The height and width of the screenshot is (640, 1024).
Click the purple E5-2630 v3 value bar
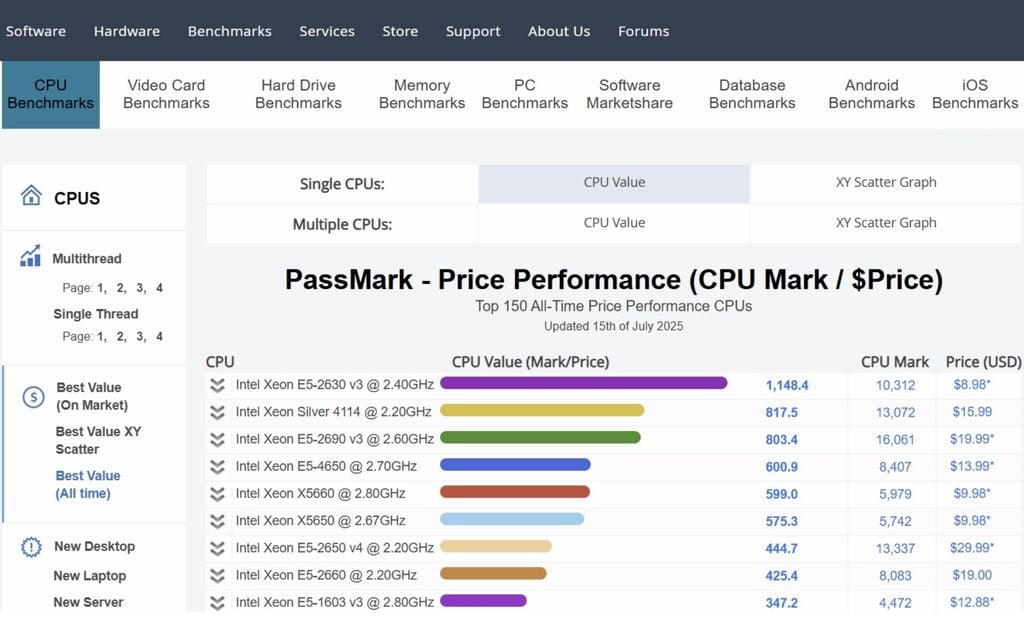click(584, 383)
